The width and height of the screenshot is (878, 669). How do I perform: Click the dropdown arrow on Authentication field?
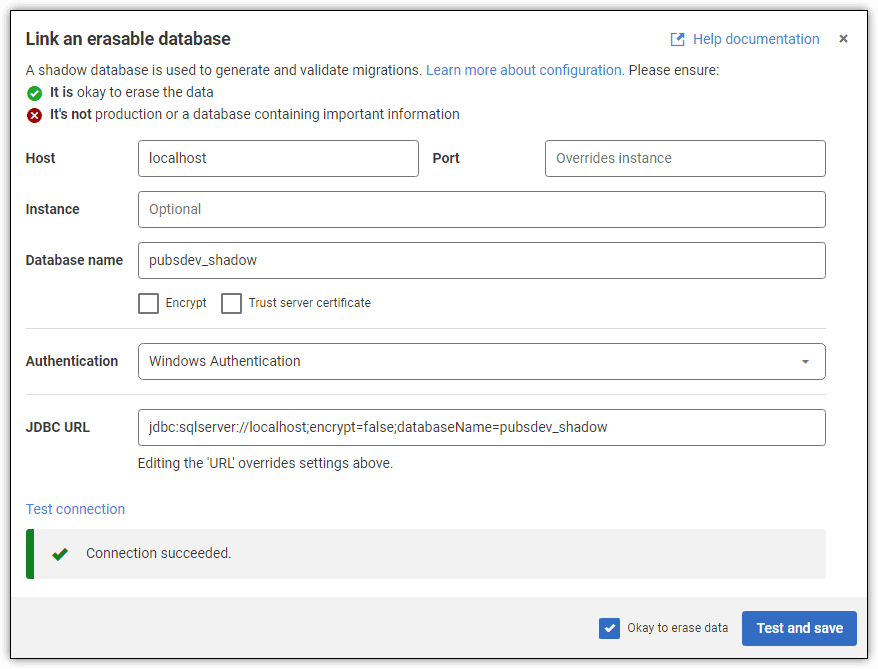click(x=806, y=361)
